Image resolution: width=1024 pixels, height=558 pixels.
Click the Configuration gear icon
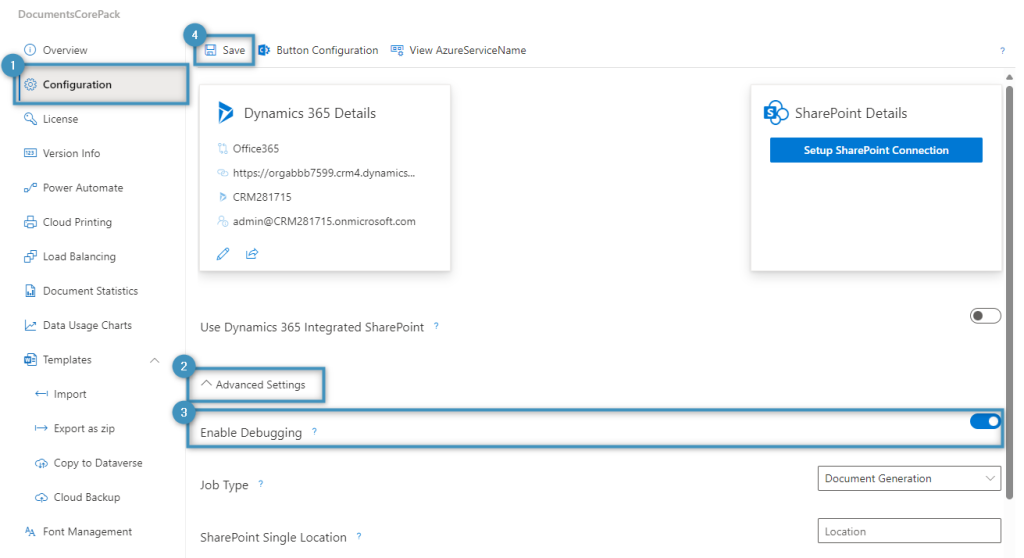click(x=30, y=84)
